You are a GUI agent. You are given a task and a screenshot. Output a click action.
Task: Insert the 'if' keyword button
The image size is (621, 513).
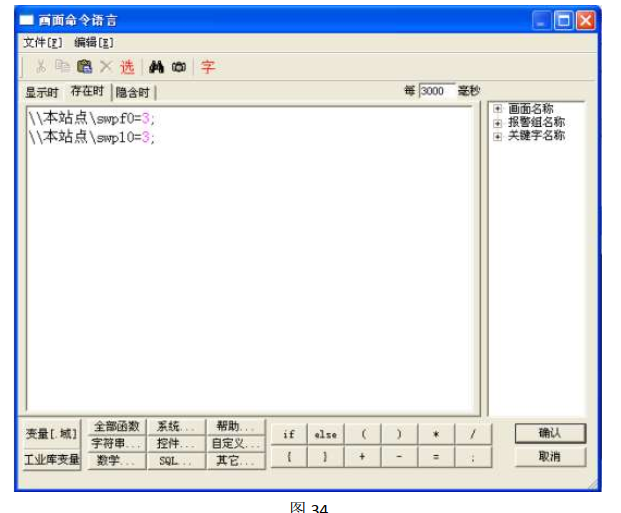click(x=288, y=434)
